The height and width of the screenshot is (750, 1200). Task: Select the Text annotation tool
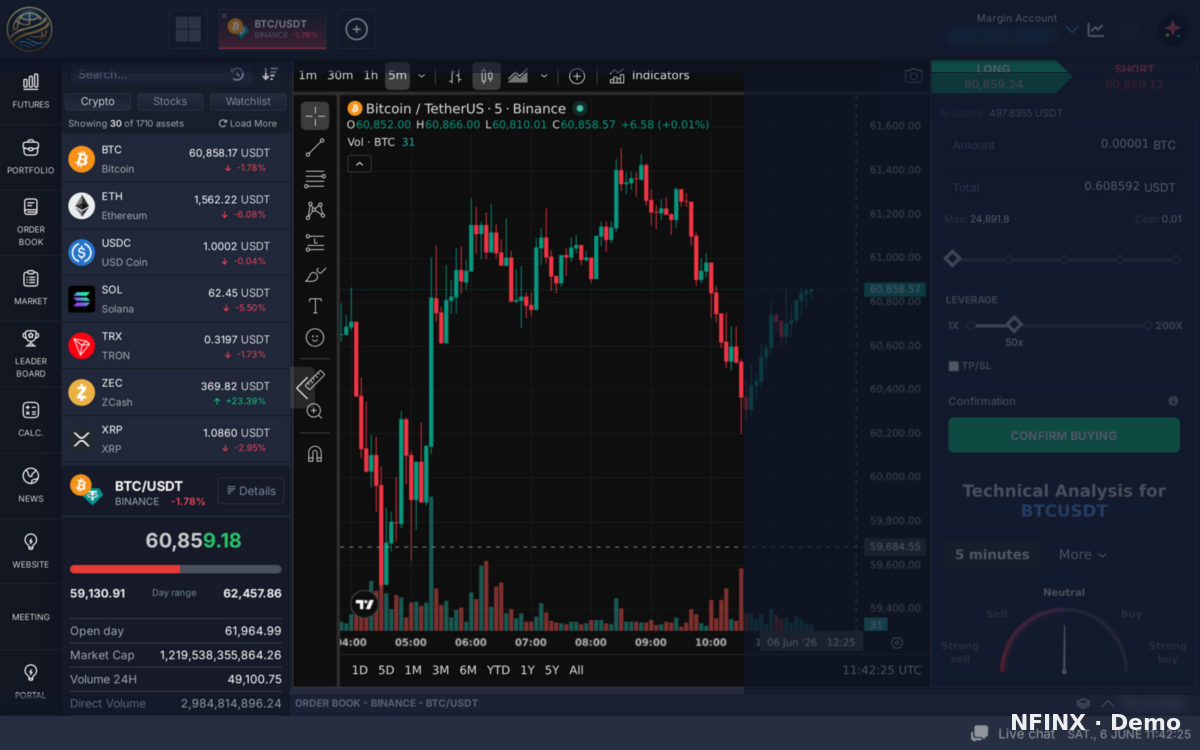coord(315,305)
